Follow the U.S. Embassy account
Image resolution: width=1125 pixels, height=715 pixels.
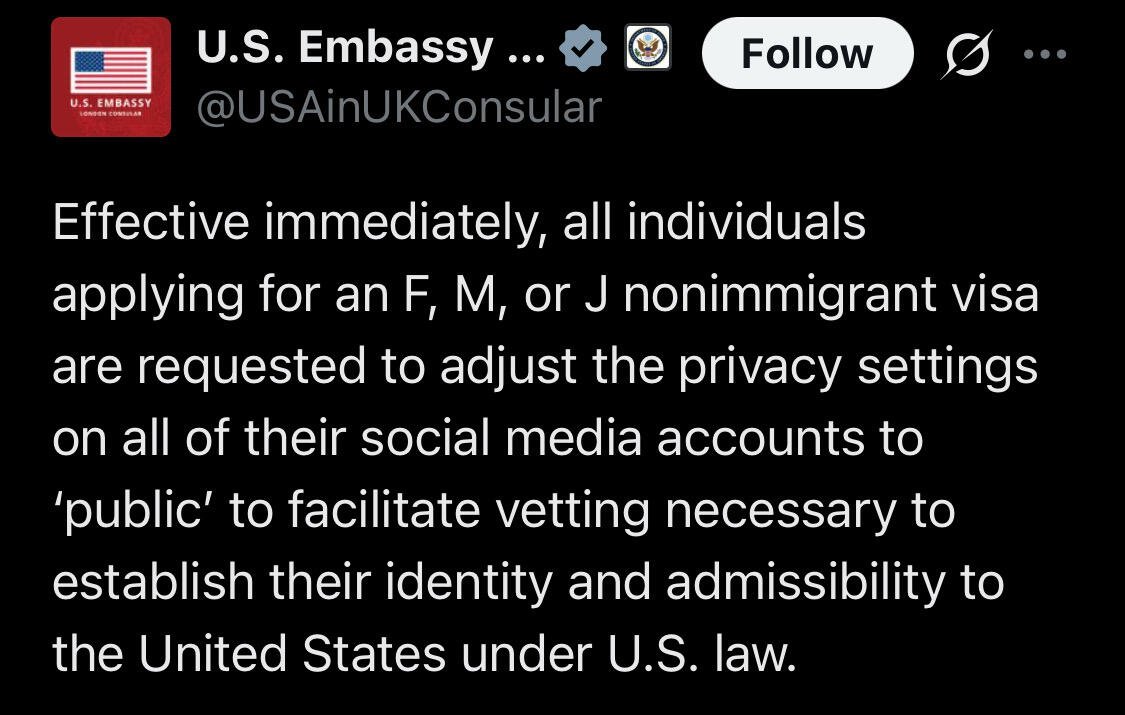[x=807, y=53]
